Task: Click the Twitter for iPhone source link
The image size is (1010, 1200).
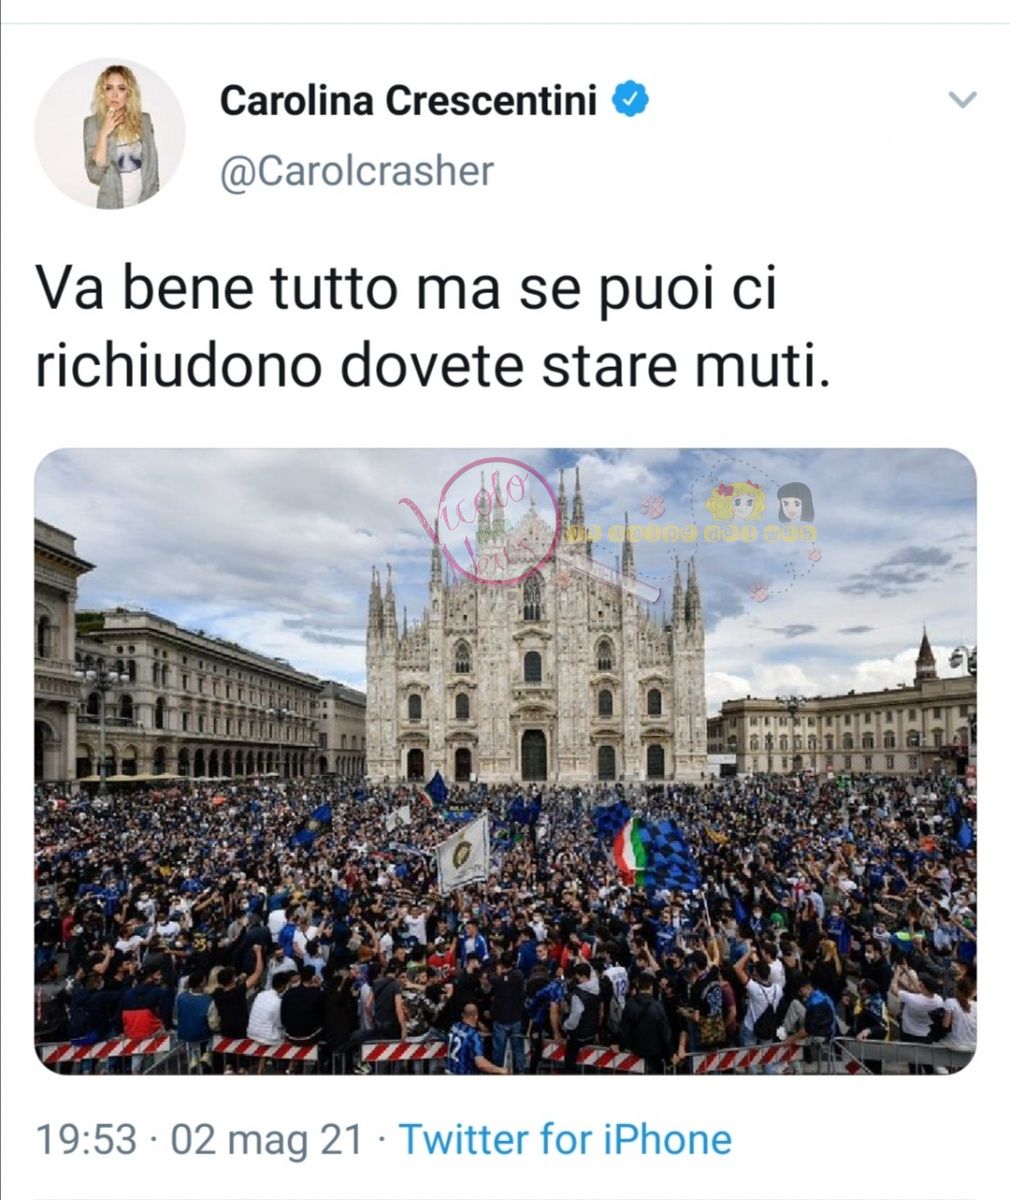Action: (566, 1139)
